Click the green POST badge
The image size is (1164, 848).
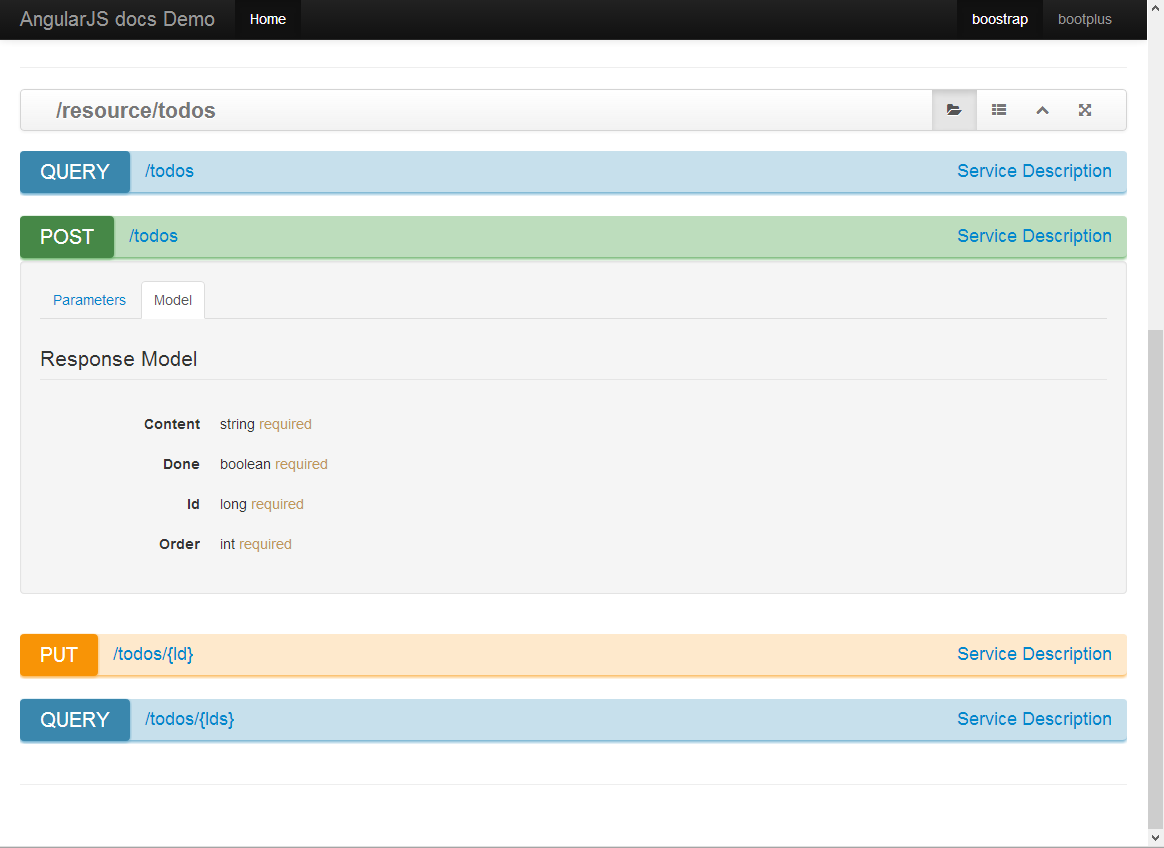click(67, 237)
